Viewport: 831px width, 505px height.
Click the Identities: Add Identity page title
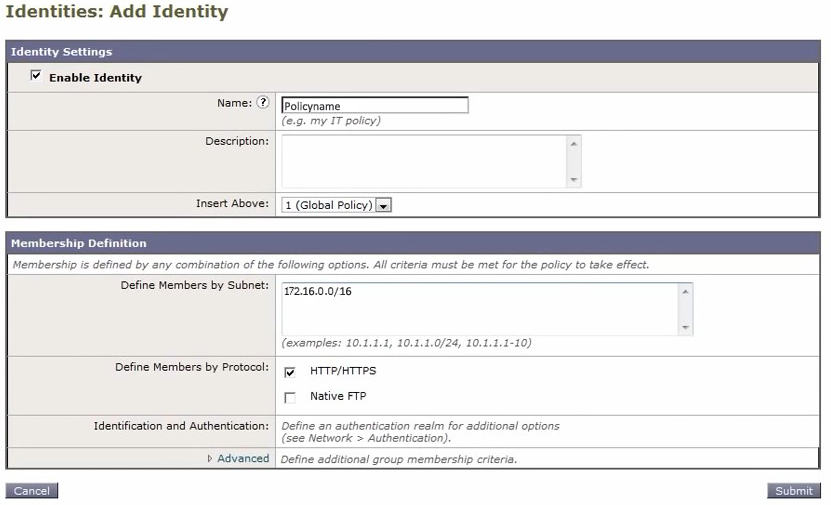[117, 13]
